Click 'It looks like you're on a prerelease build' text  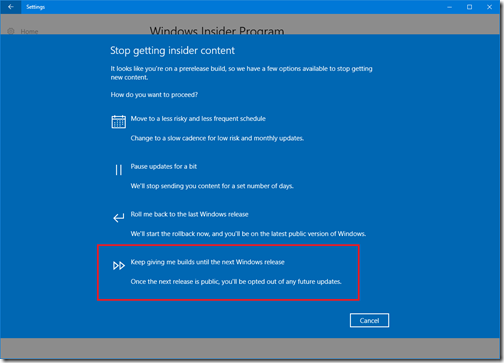pyautogui.click(x=241, y=73)
